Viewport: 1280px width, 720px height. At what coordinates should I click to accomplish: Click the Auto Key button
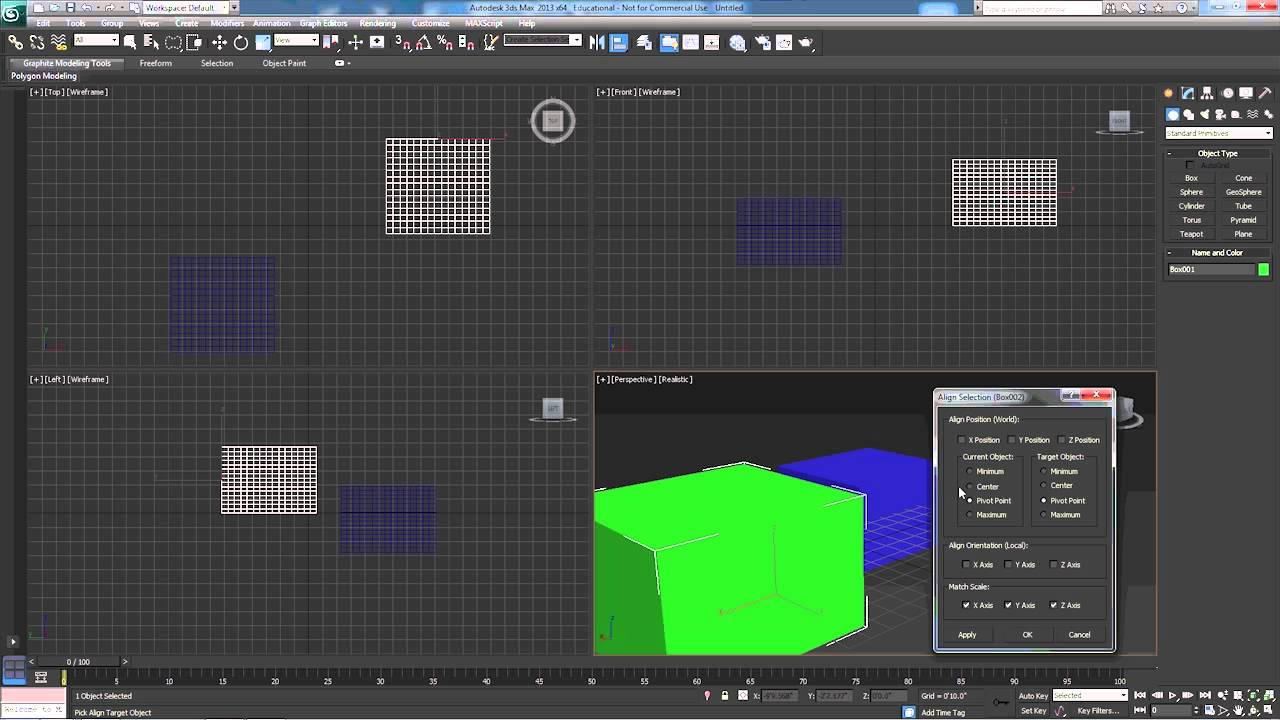pyautogui.click(x=1034, y=695)
